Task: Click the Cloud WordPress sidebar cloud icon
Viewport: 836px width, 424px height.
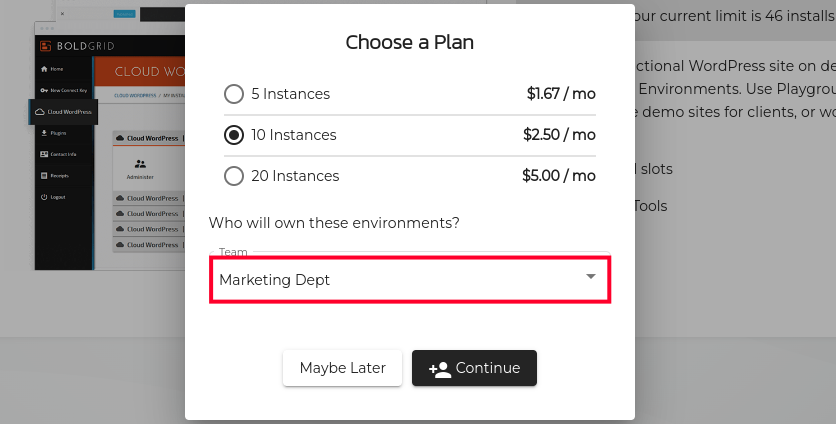Action: pos(42,112)
